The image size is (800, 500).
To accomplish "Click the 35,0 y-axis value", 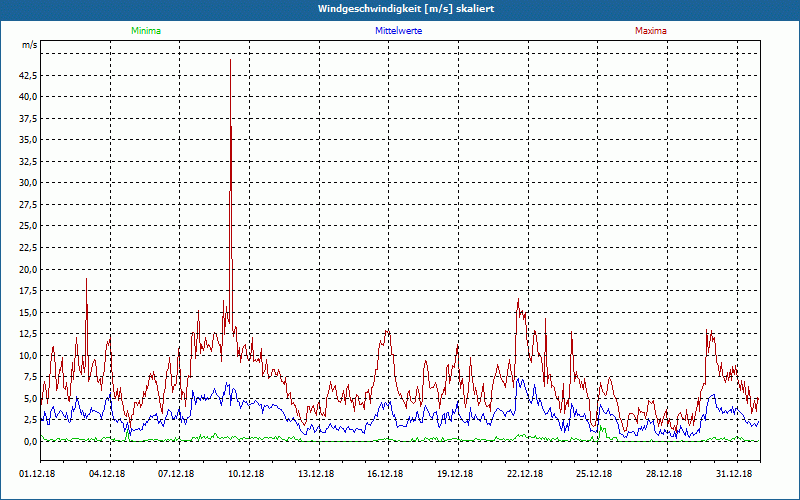I will (x=28, y=140).
